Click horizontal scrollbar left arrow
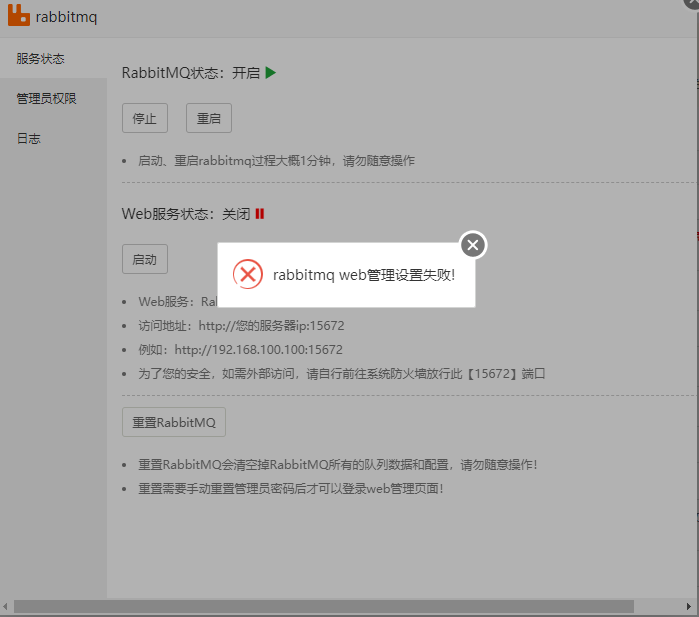The image size is (699, 617). pos(5,606)
